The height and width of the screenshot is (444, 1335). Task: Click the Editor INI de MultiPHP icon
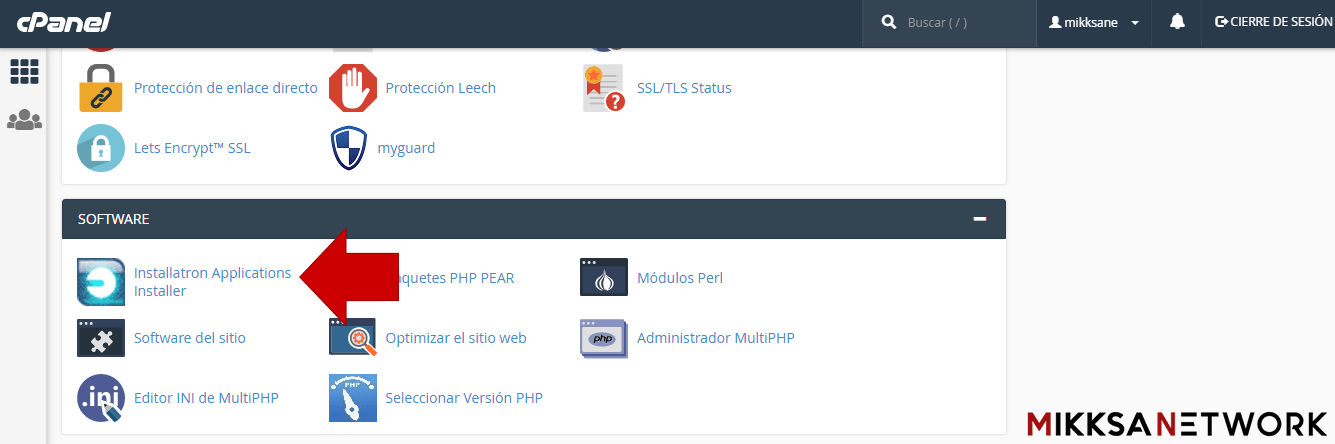point(101,398)
